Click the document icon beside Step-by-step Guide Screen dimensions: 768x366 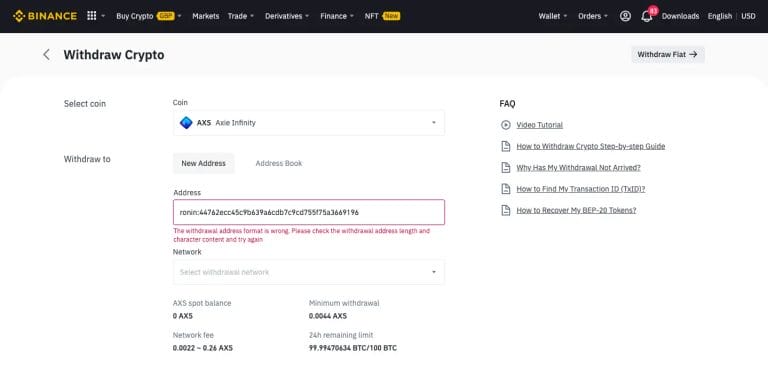505,146
